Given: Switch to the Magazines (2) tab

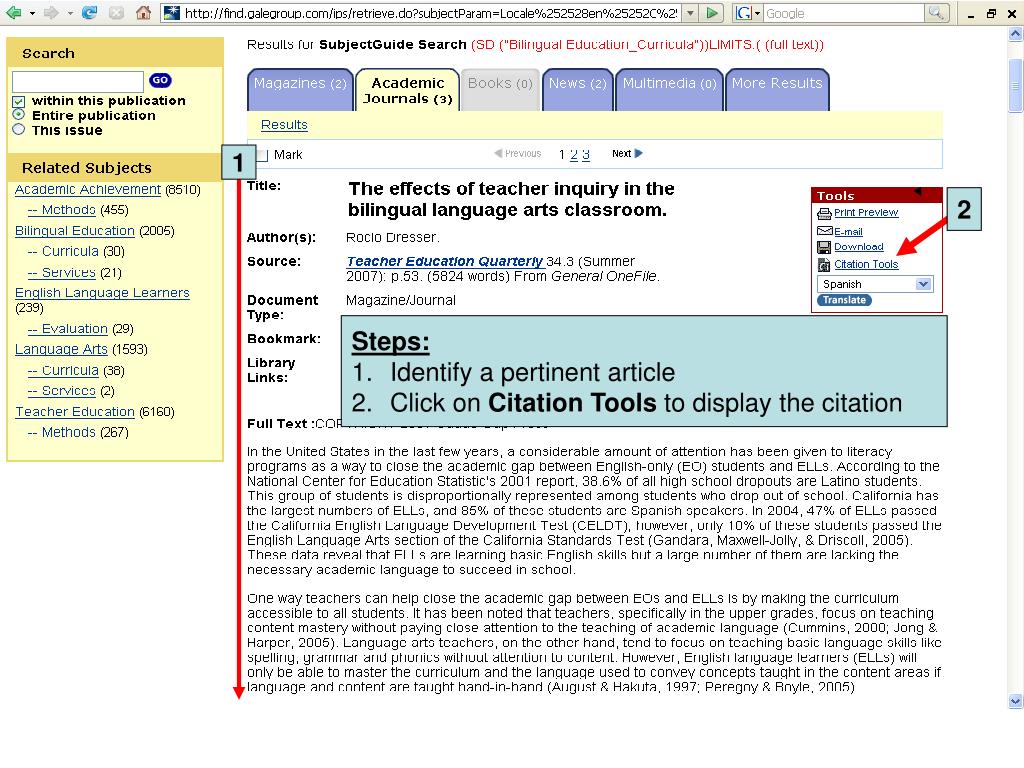Looking at the screenshot, I should (300, 89).
